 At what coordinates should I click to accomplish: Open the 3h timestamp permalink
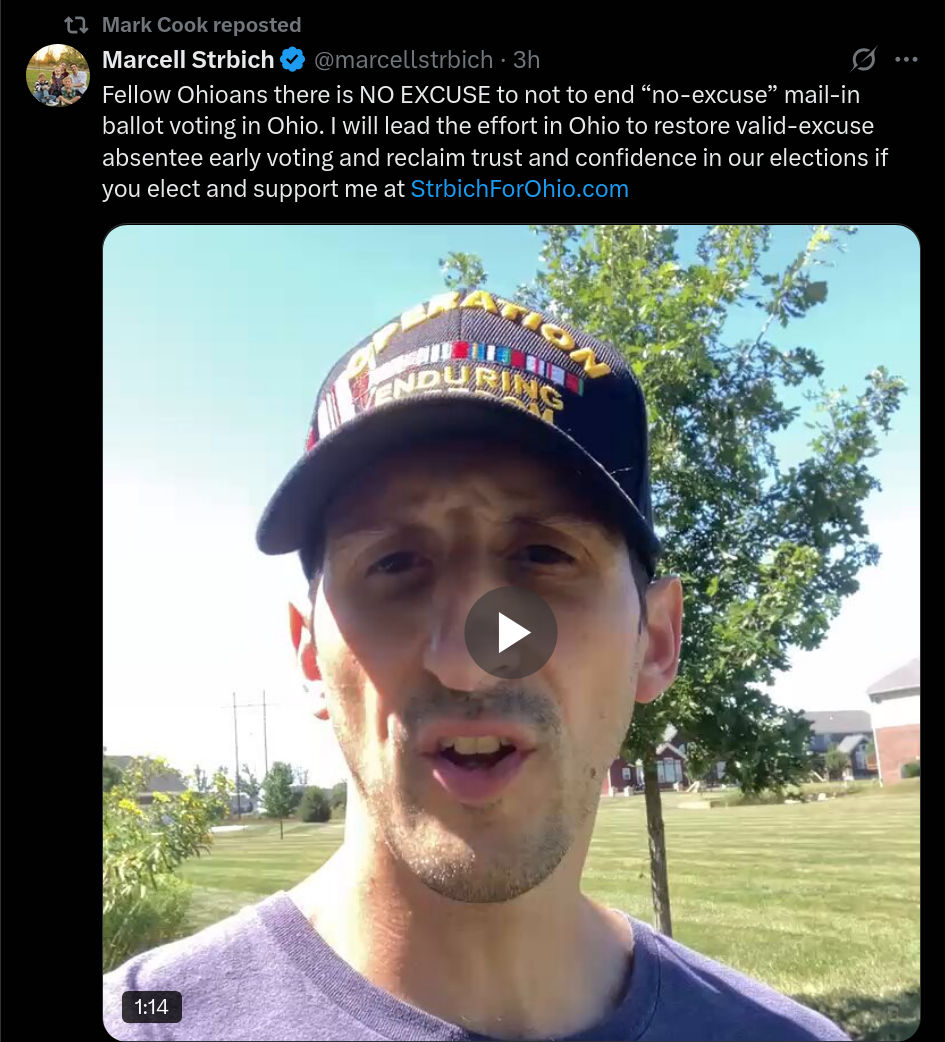(526, 60)
